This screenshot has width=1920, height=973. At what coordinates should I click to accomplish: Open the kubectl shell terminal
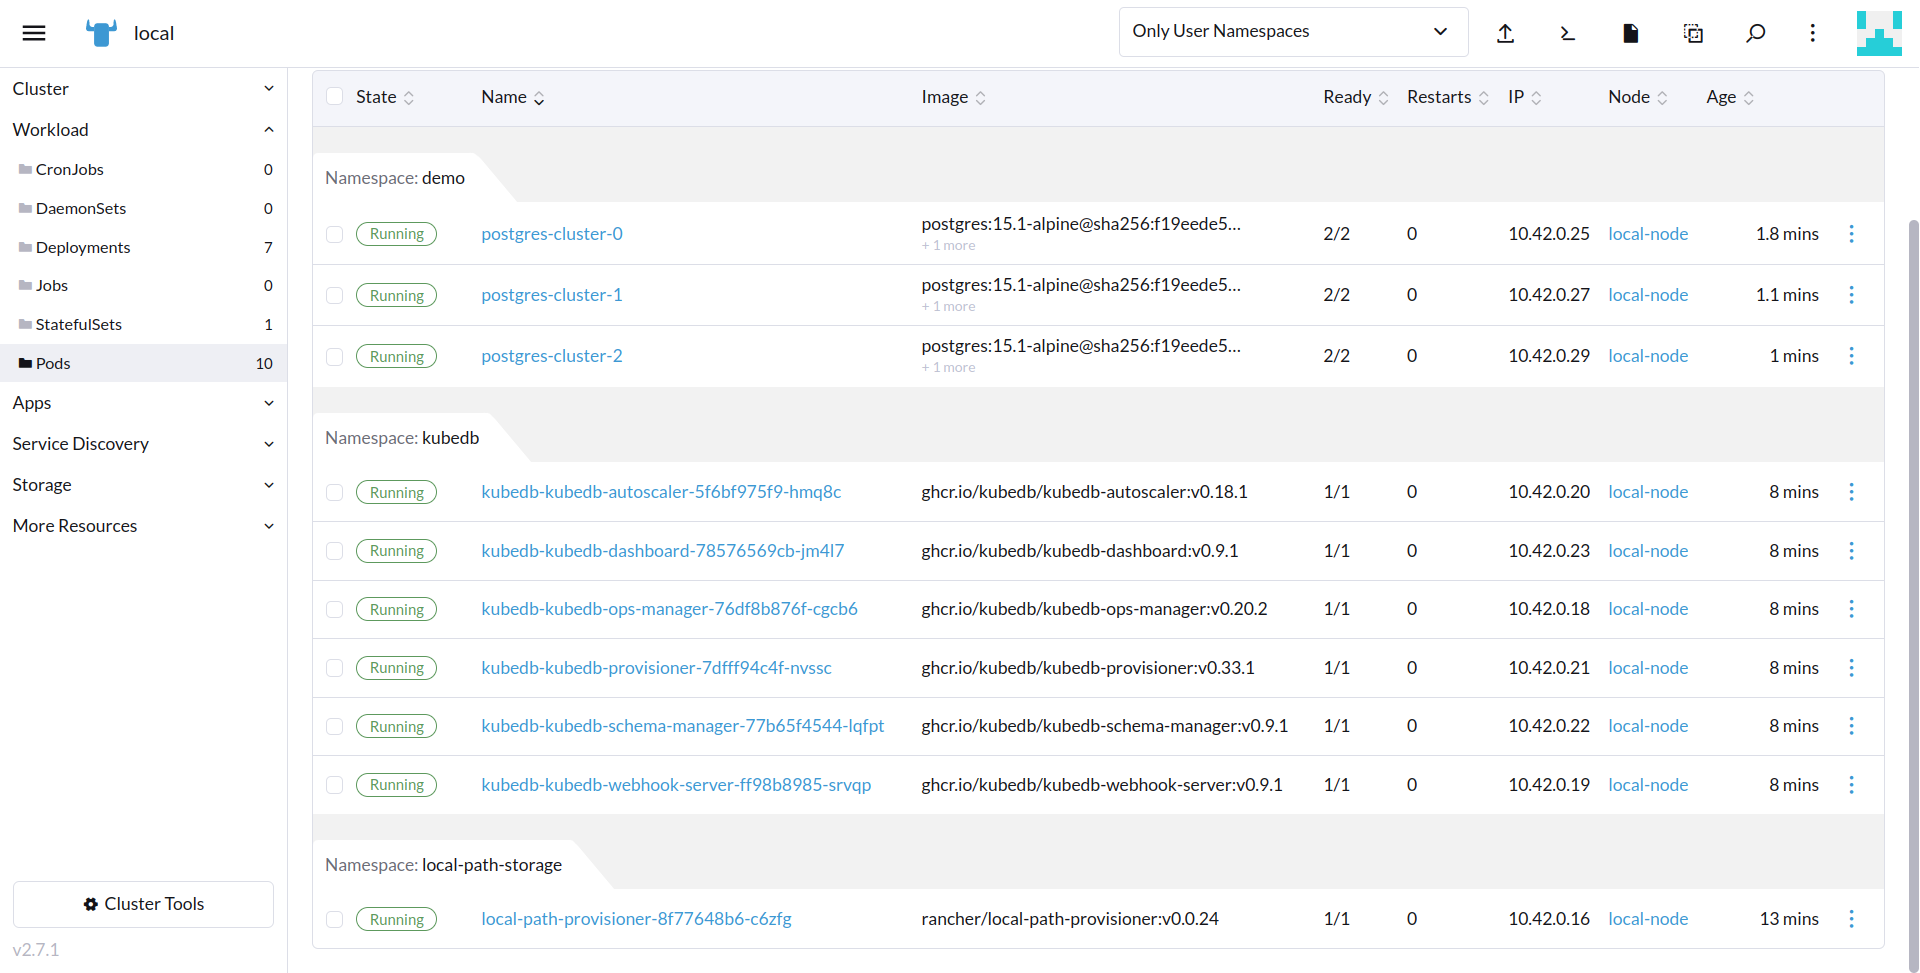click(x=1567, y=33)
